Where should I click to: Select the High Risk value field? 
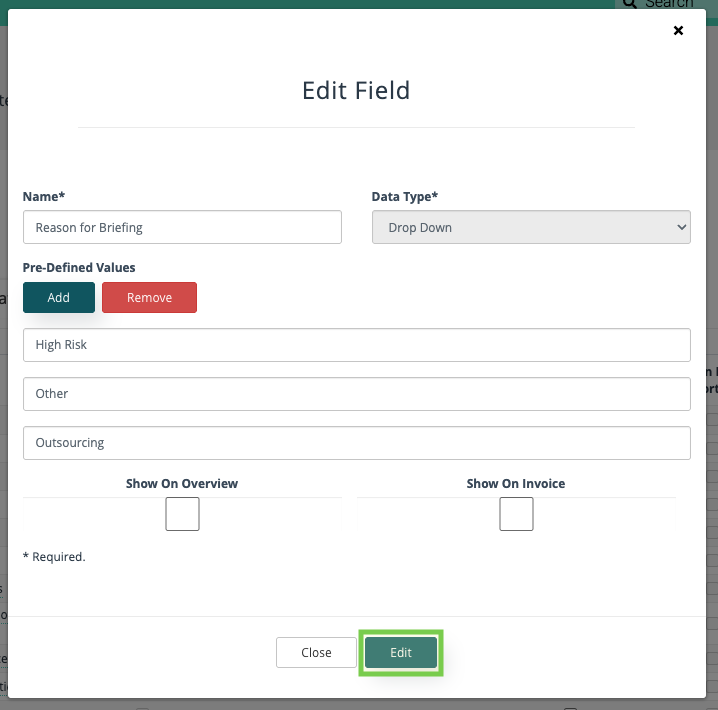(356, 344)
